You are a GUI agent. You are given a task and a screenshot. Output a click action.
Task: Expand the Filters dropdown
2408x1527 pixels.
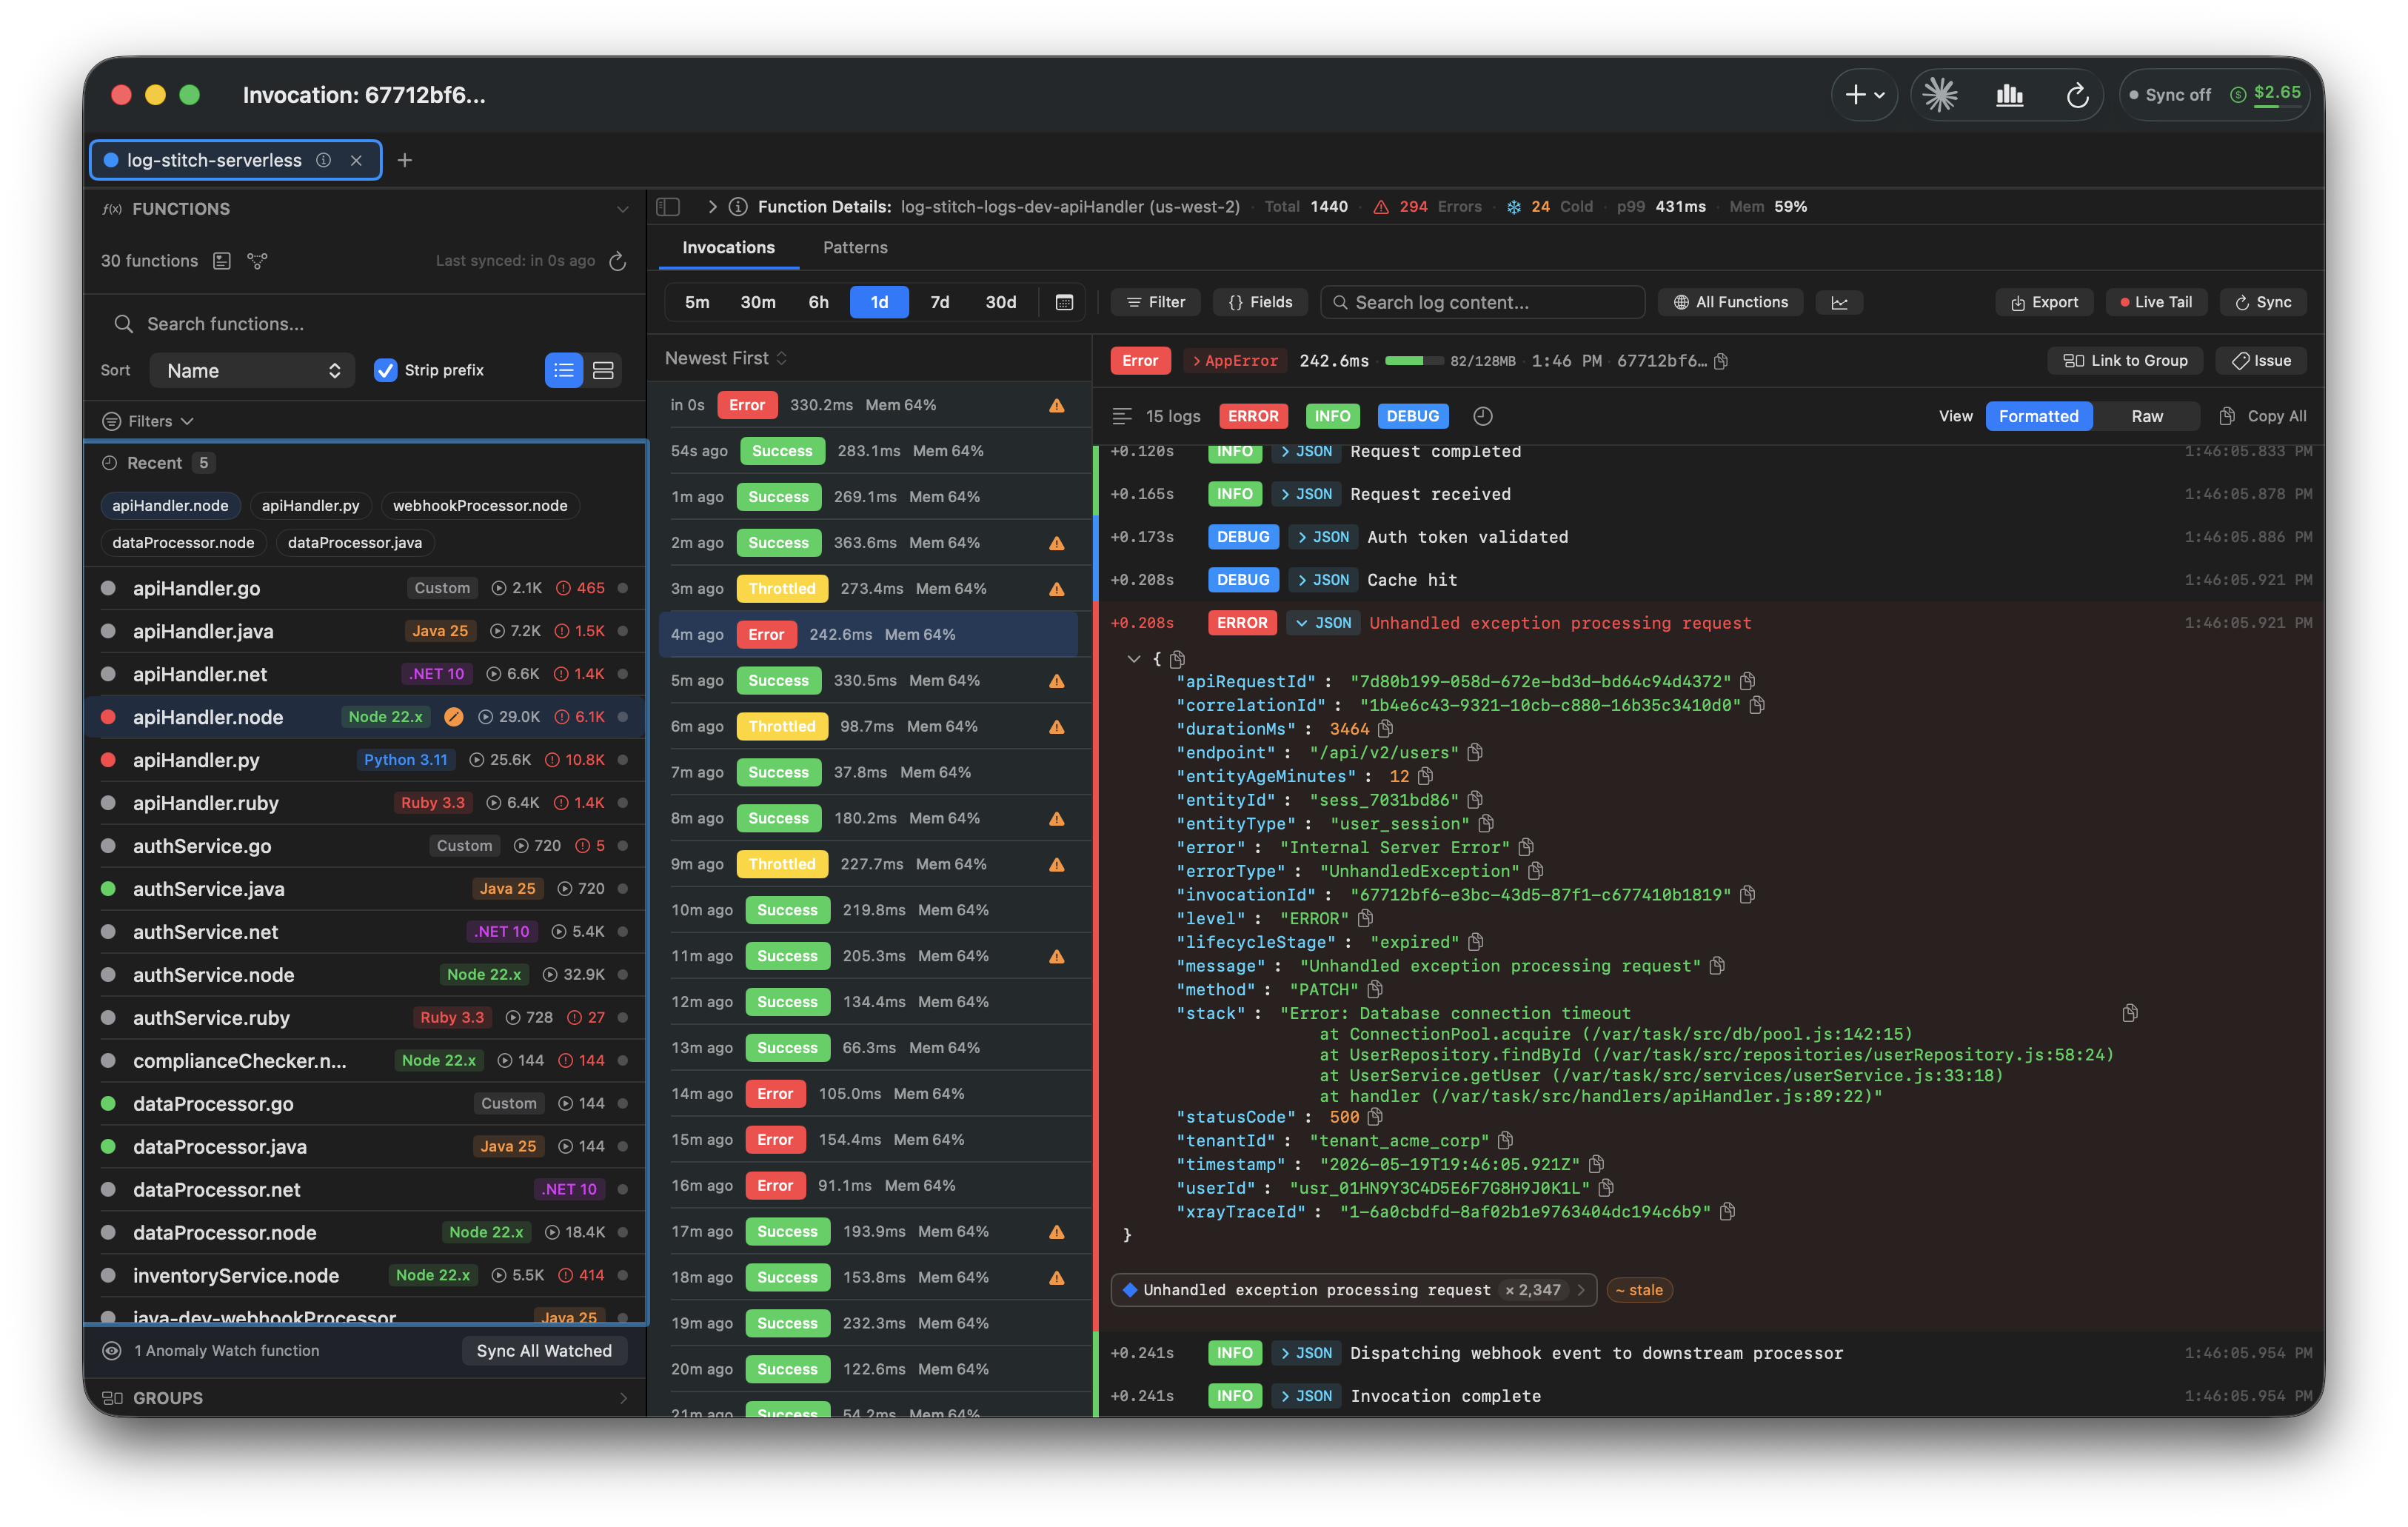[x=149, y=421]
